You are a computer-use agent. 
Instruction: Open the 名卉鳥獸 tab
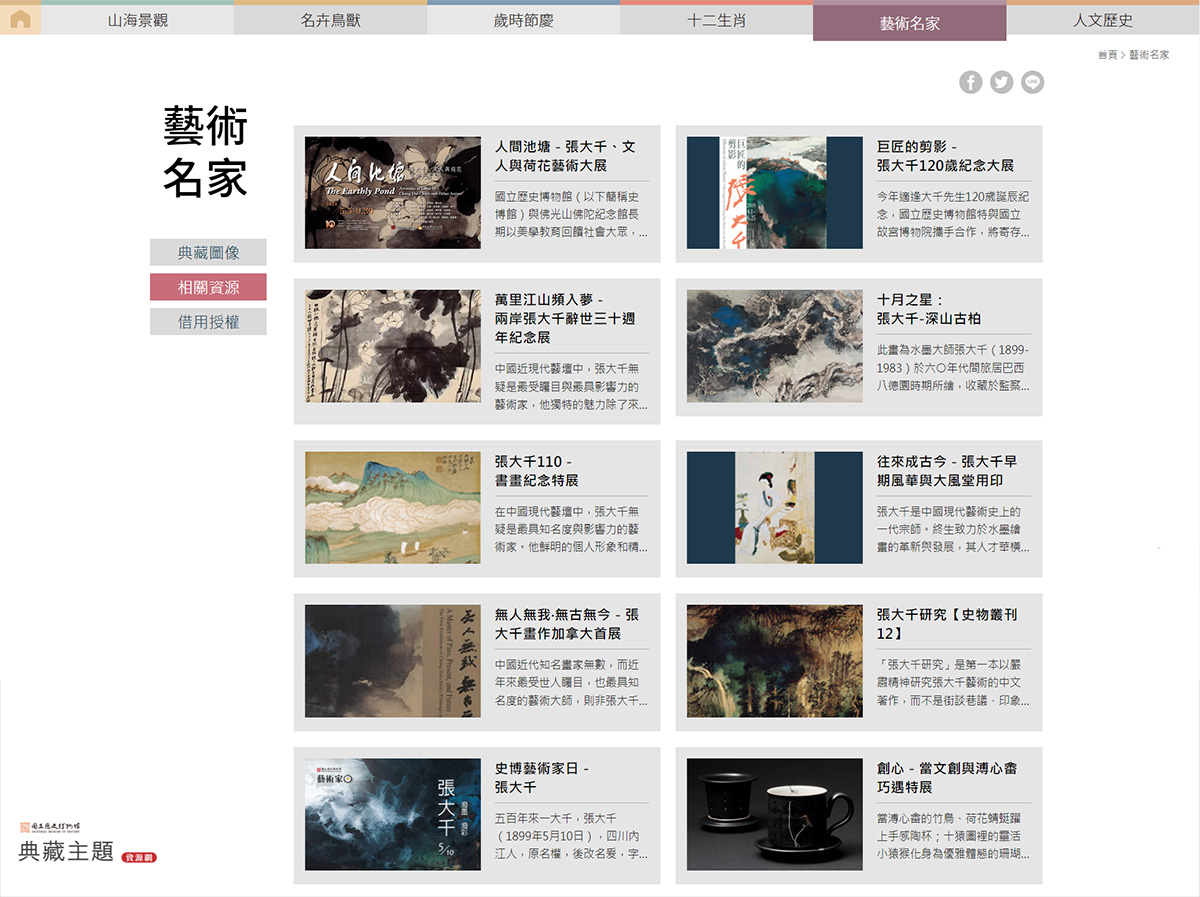[331, 20]
